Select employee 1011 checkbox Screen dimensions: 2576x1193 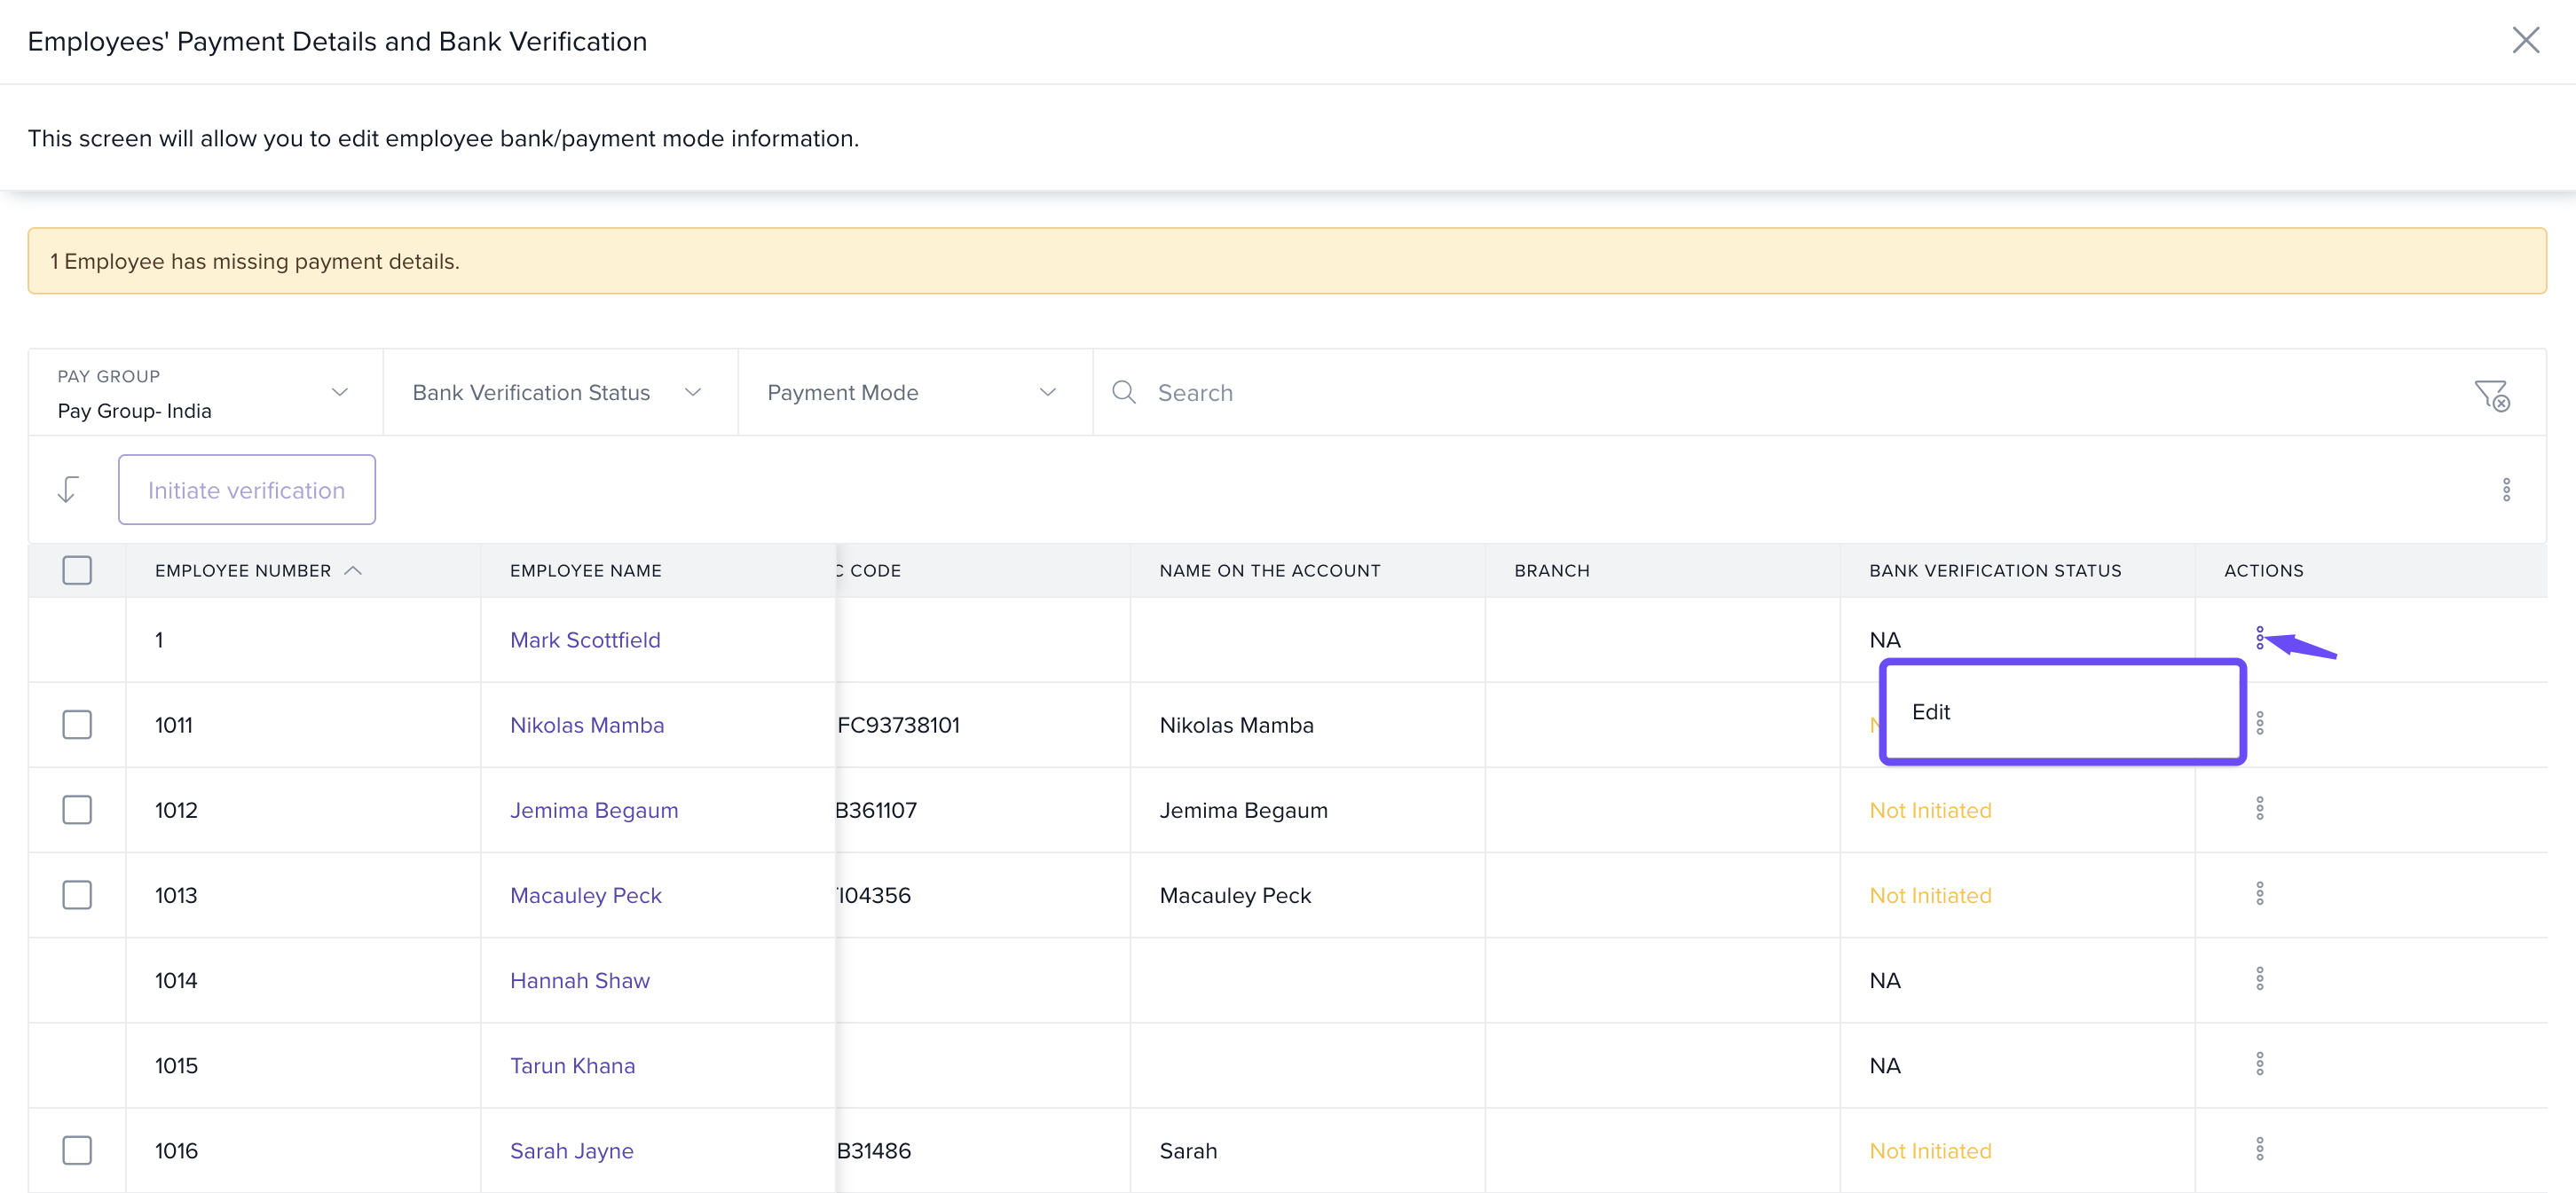[x=77, y=724]
